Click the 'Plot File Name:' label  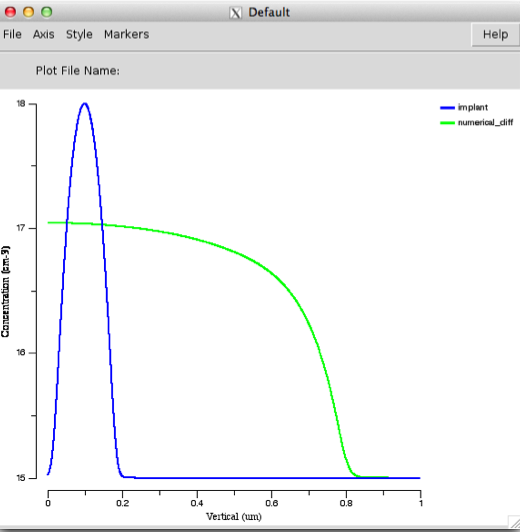coord(78,71)
